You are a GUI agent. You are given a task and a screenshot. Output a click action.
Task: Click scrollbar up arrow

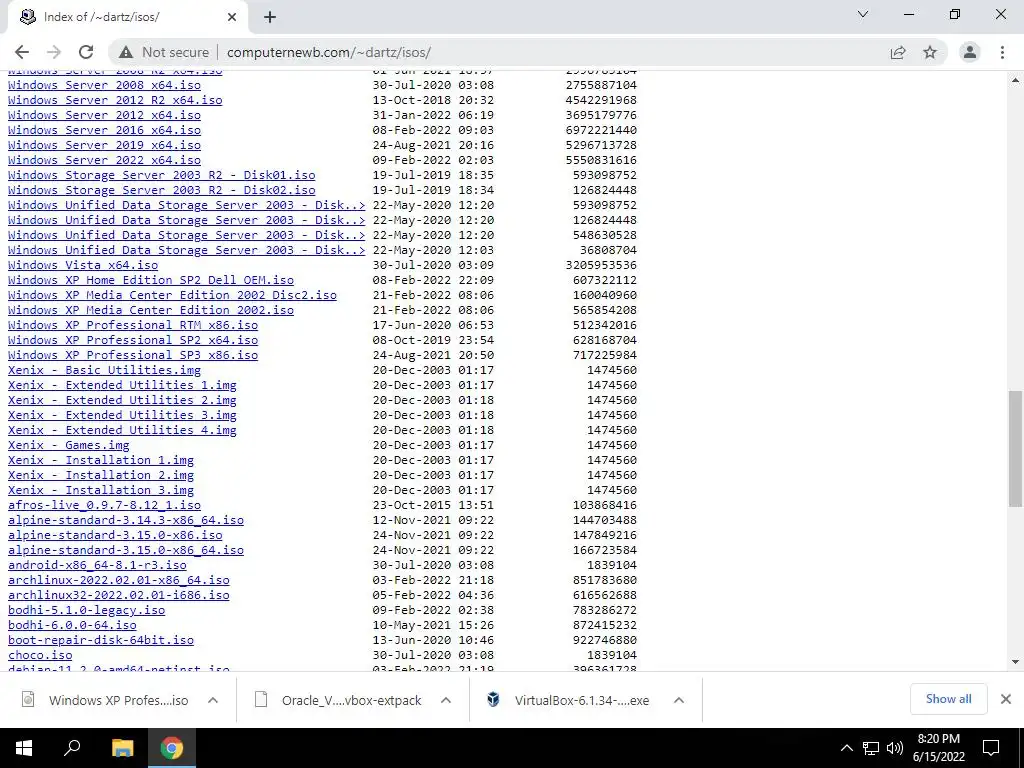point(1015,80)
